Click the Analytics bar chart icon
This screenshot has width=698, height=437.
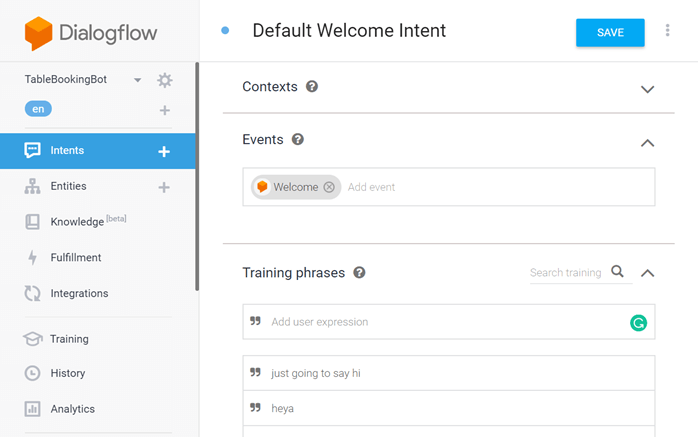click(x=32, y=409)
